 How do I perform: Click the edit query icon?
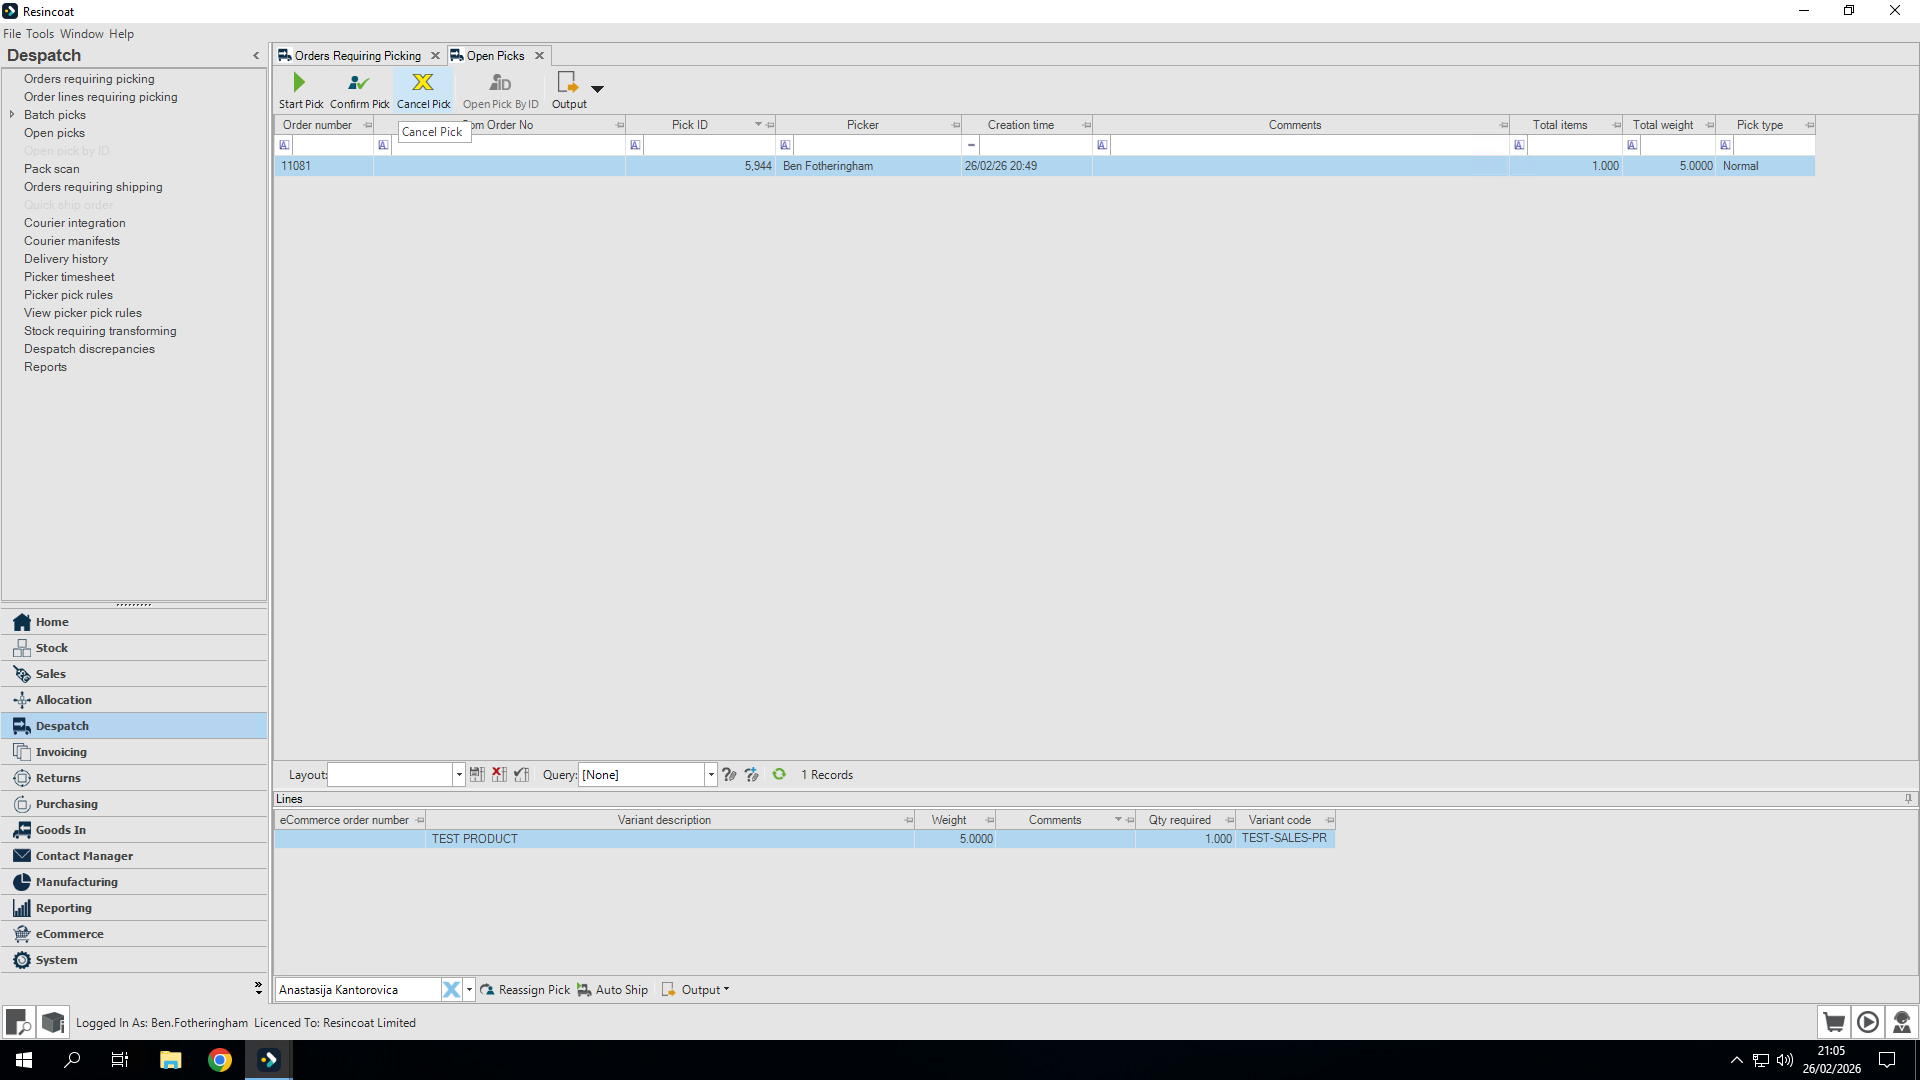tap(729, 775)
